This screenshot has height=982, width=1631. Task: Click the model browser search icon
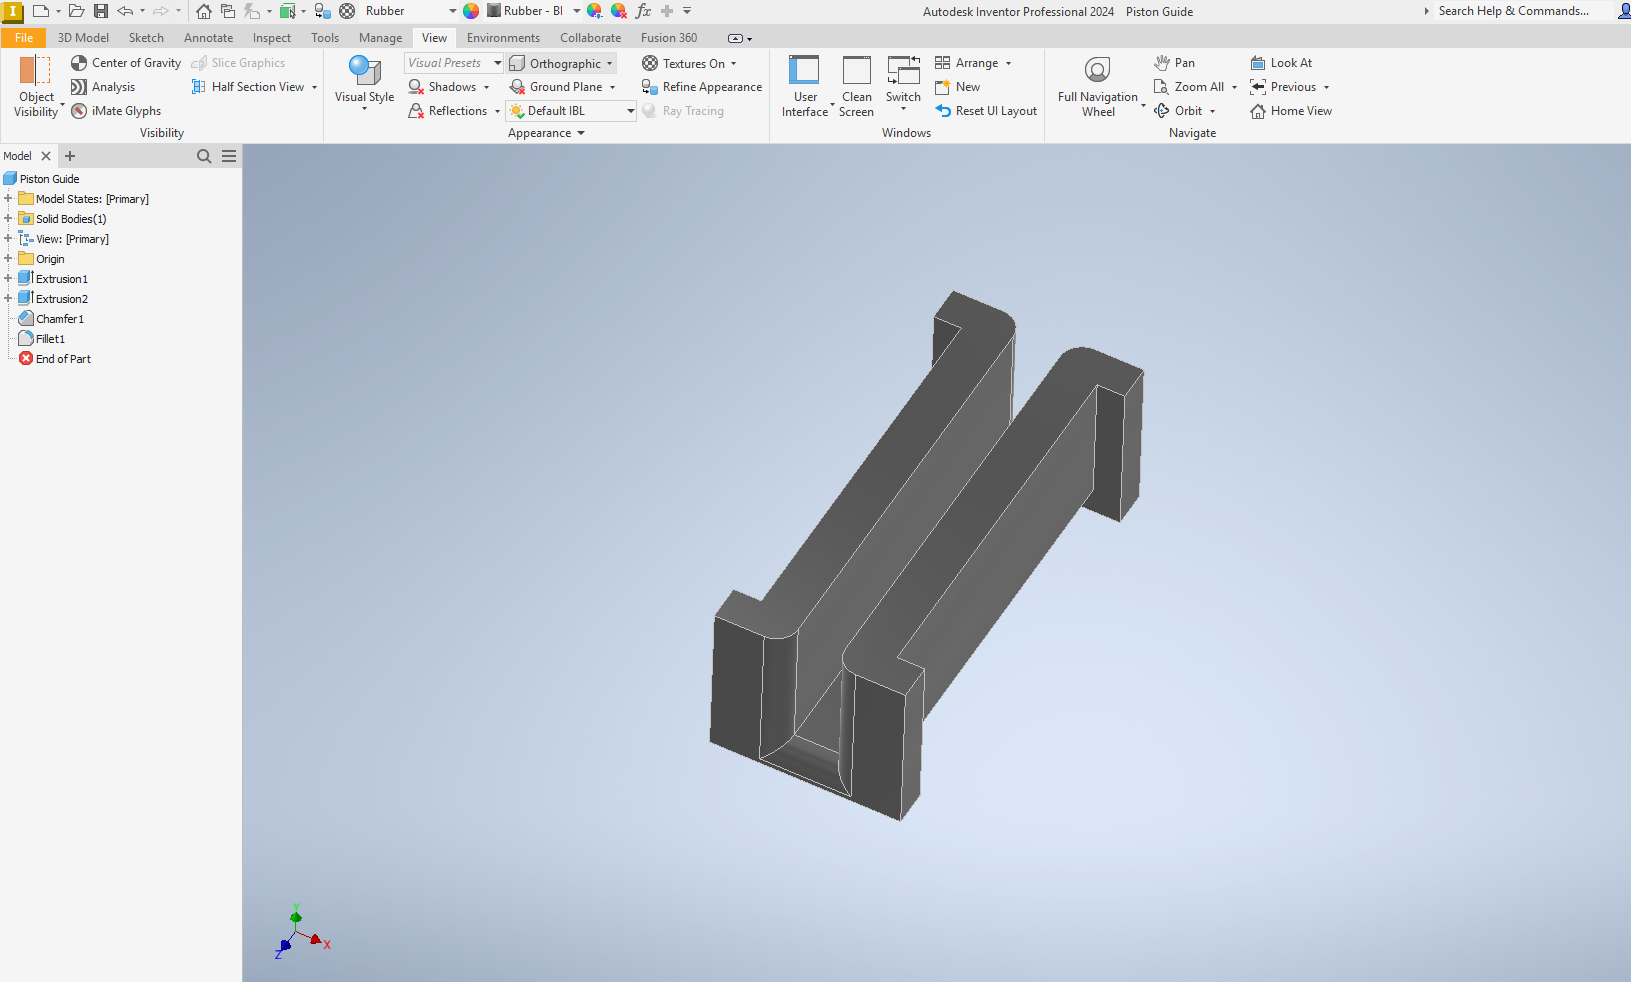(x=204, y=156)
